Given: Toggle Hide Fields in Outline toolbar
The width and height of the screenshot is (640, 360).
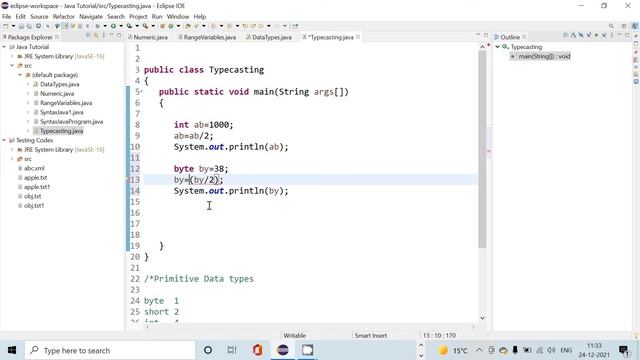Looking at the screenshot, I should (581, 36).
